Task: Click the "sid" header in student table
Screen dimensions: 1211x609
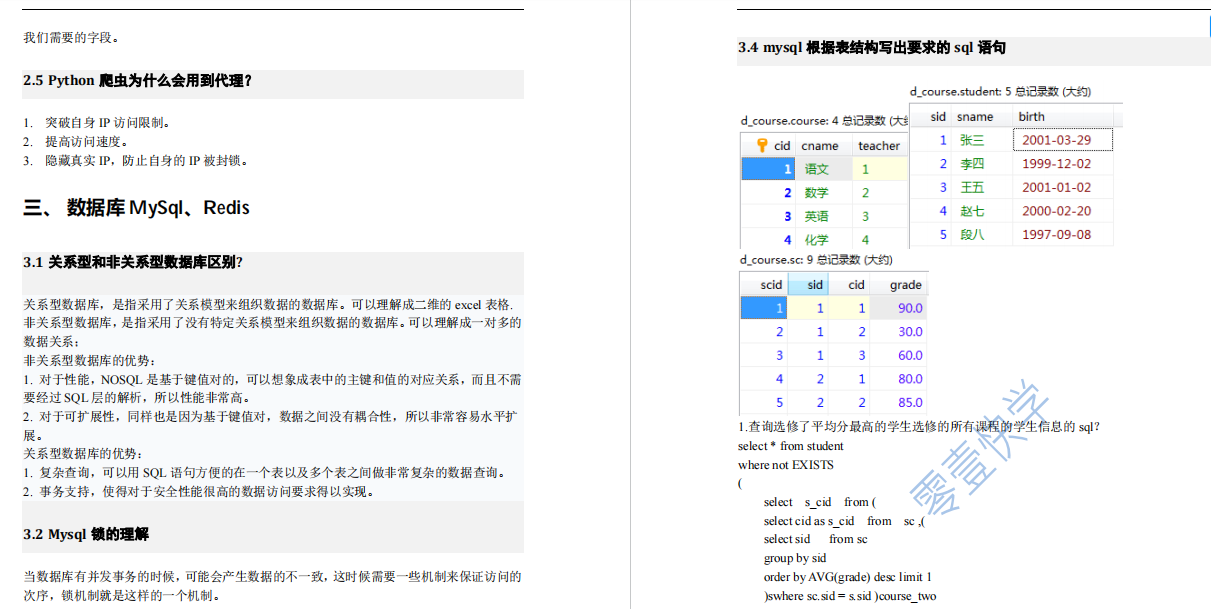Action: [x=937, y=117]
